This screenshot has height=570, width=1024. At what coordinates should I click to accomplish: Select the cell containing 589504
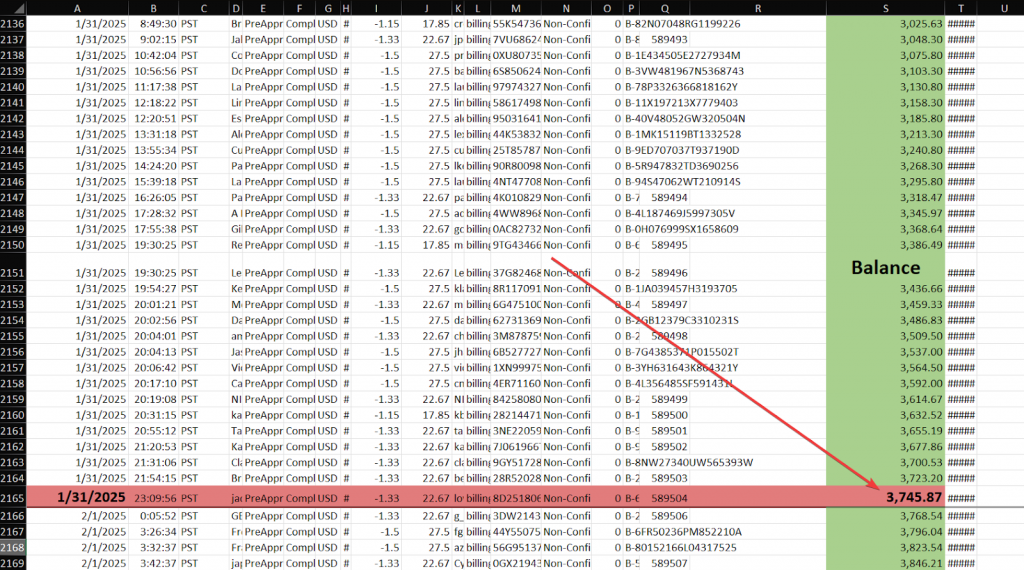668,496
